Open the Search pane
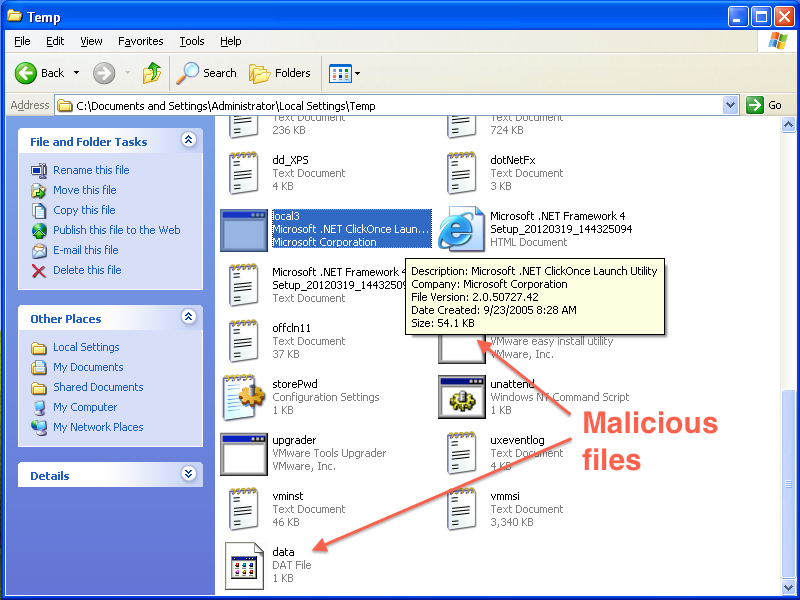The width and height of the screenshot is (800, 600). click(207, 73)
